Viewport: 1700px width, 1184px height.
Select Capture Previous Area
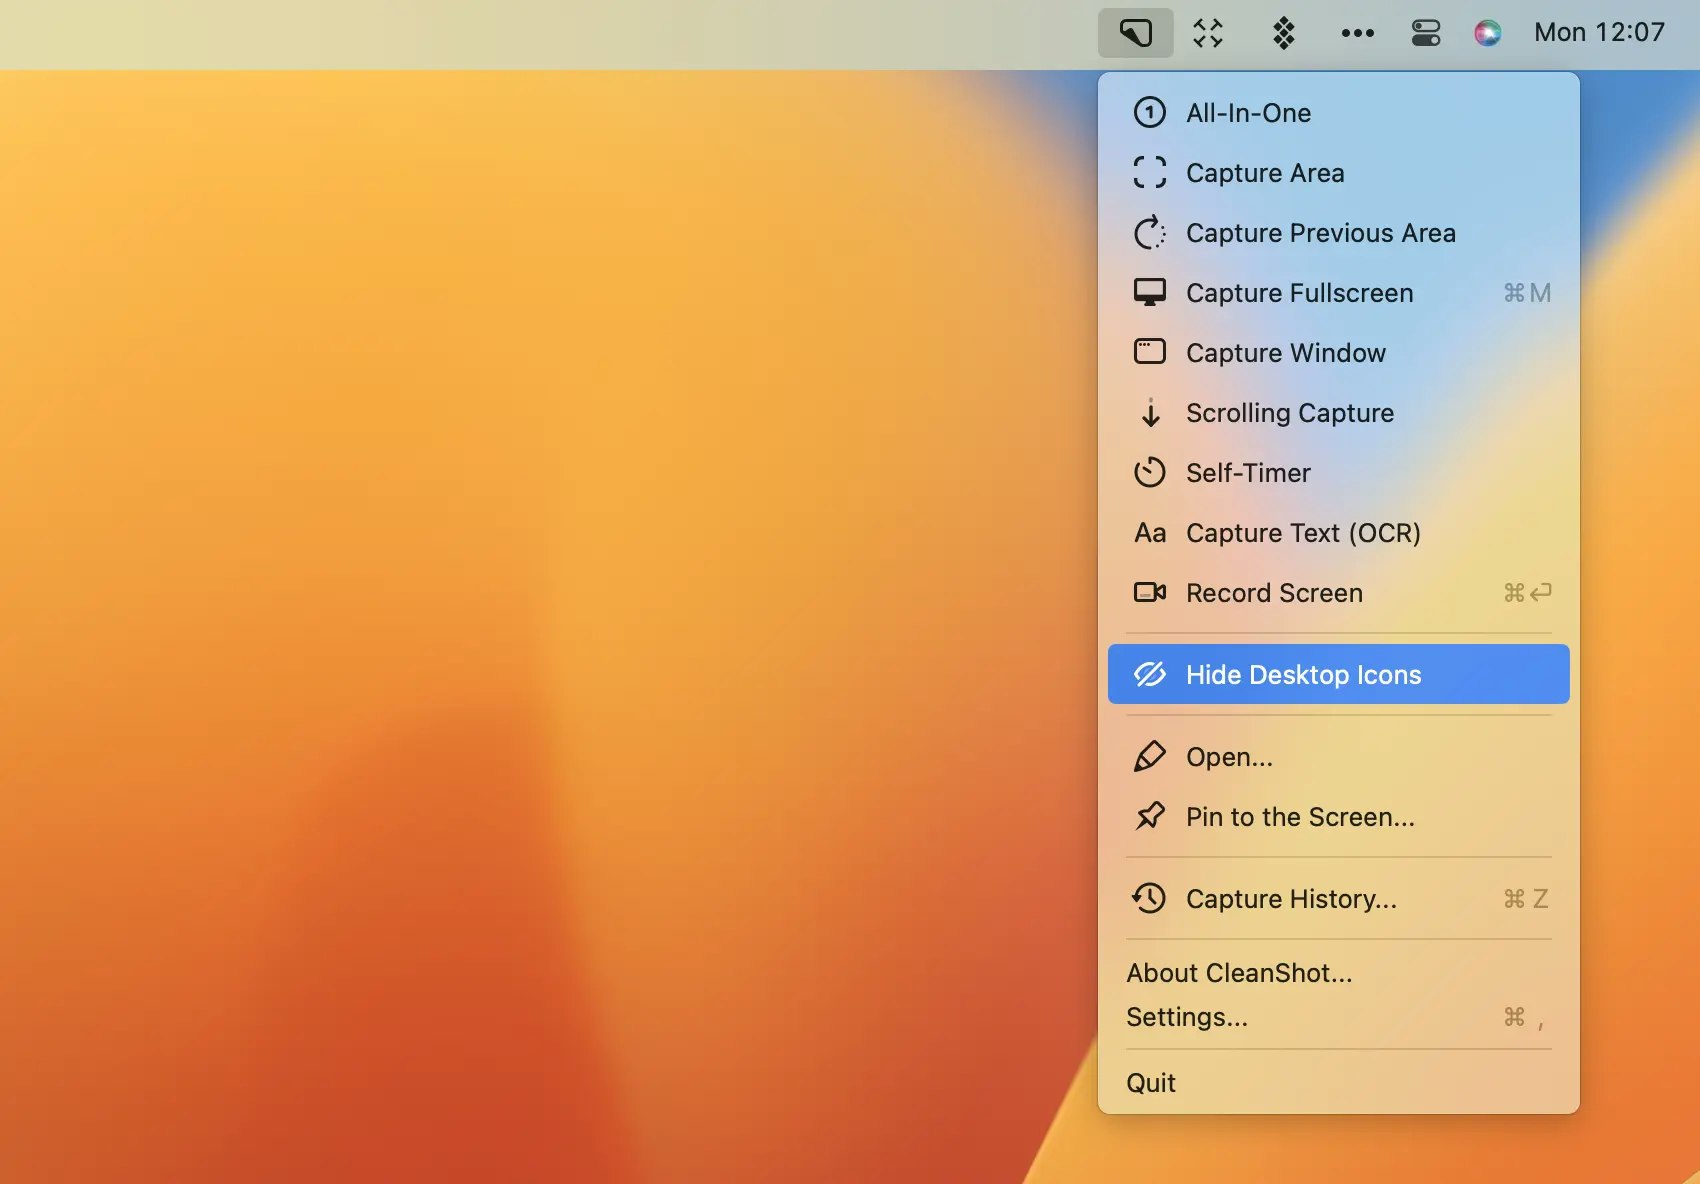pyautogui.click(x=1339, y=233)
